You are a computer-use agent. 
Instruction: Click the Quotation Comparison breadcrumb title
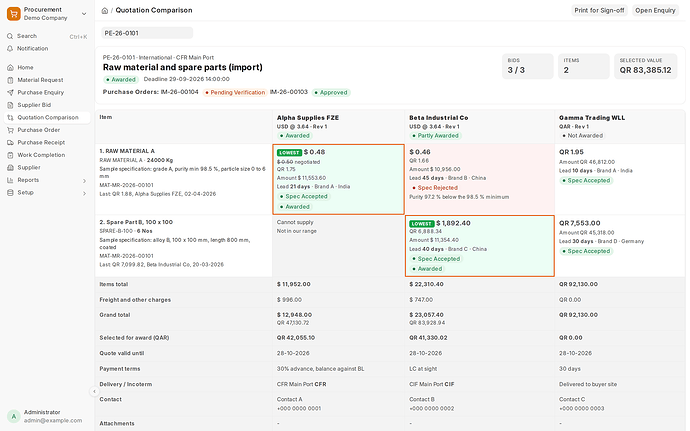154,10
